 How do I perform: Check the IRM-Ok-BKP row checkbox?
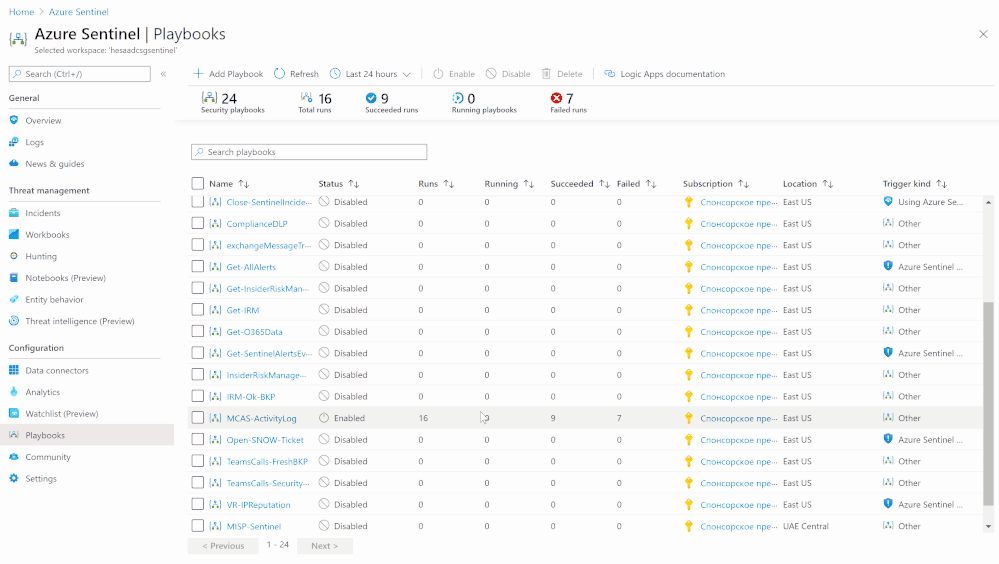tap(198, 396)
